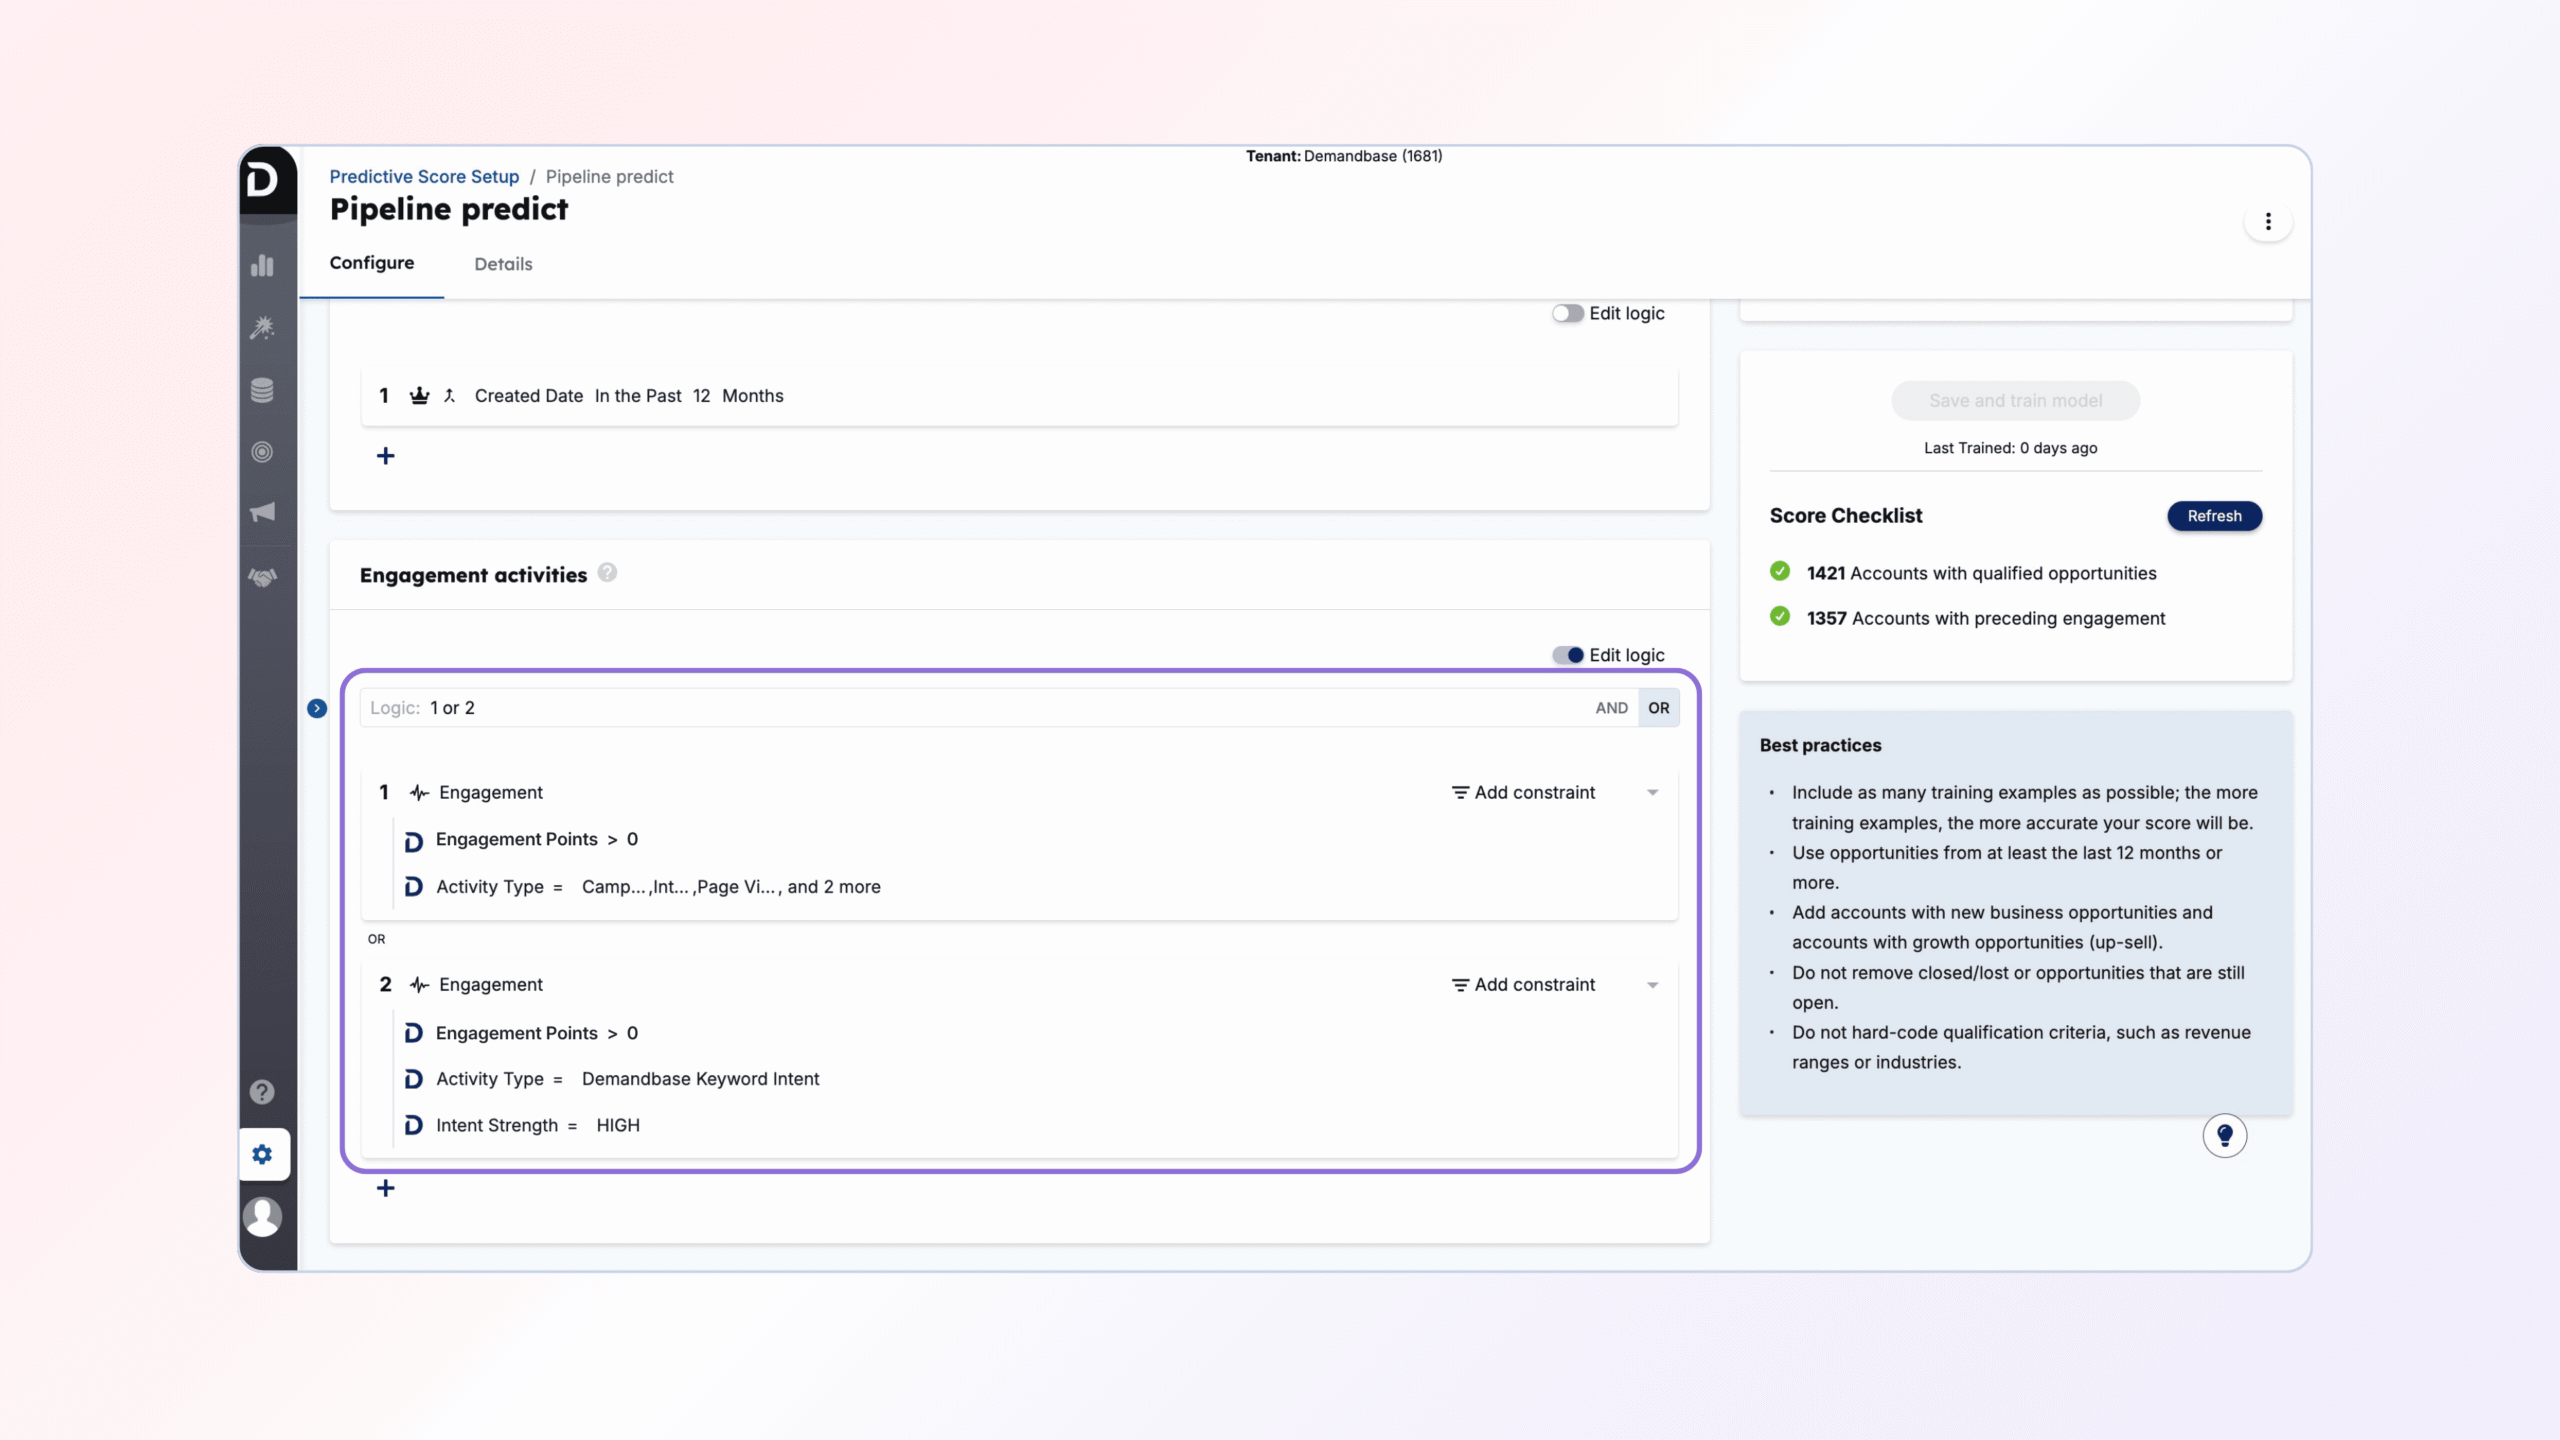Switch logic operator to AND
2560x1440 pixels.
click(x=1611, y=708)
